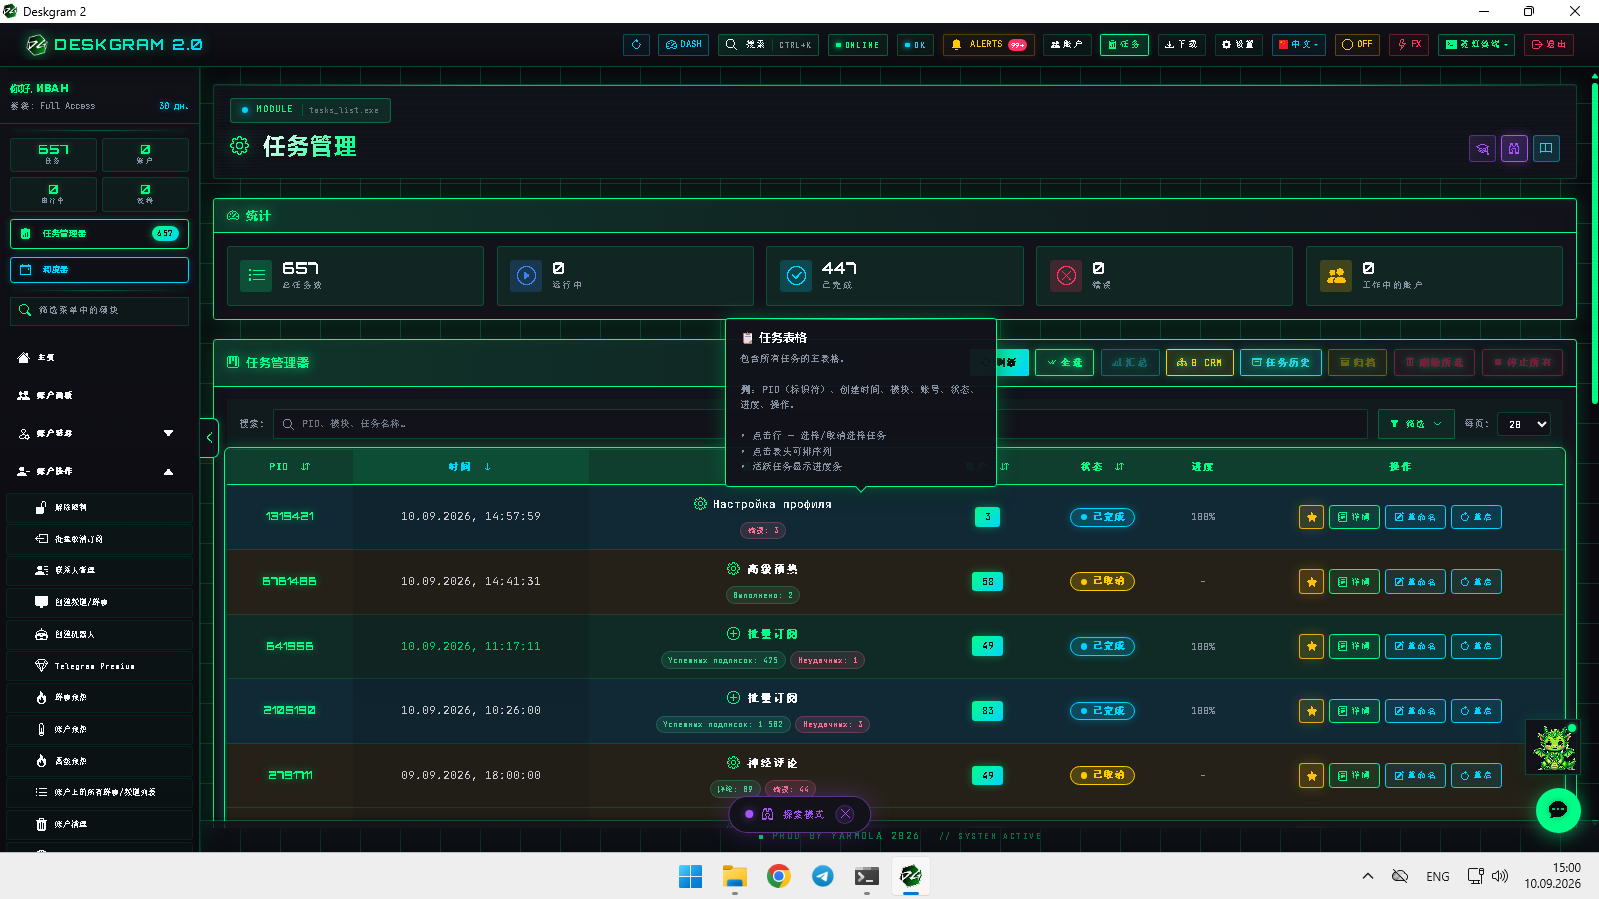Open the per-page count dropdown showing 20

tap(1524, 424)
